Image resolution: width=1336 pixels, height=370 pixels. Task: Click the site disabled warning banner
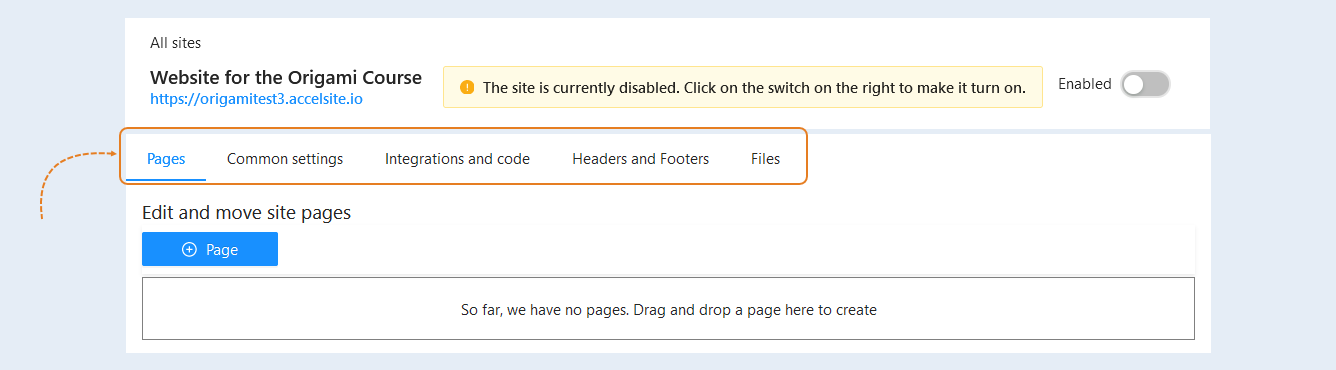[743, 87]
